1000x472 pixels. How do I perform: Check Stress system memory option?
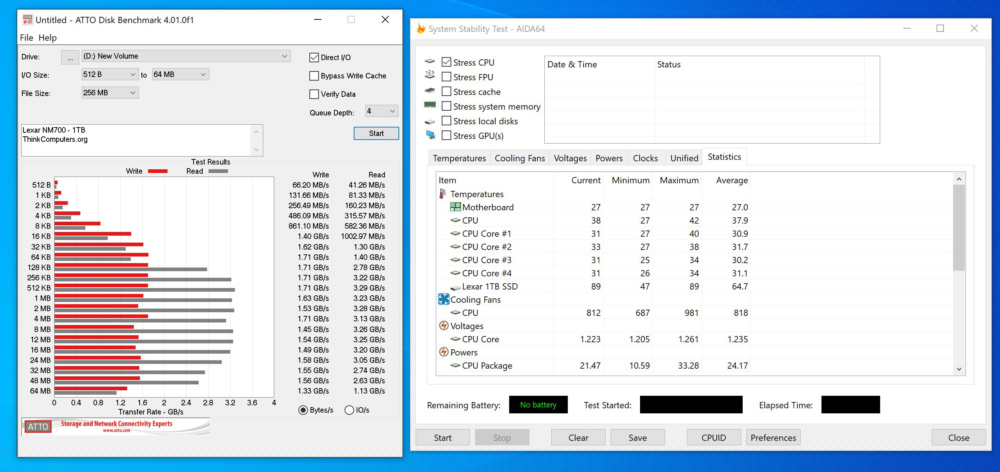click(x=446, y=106)
